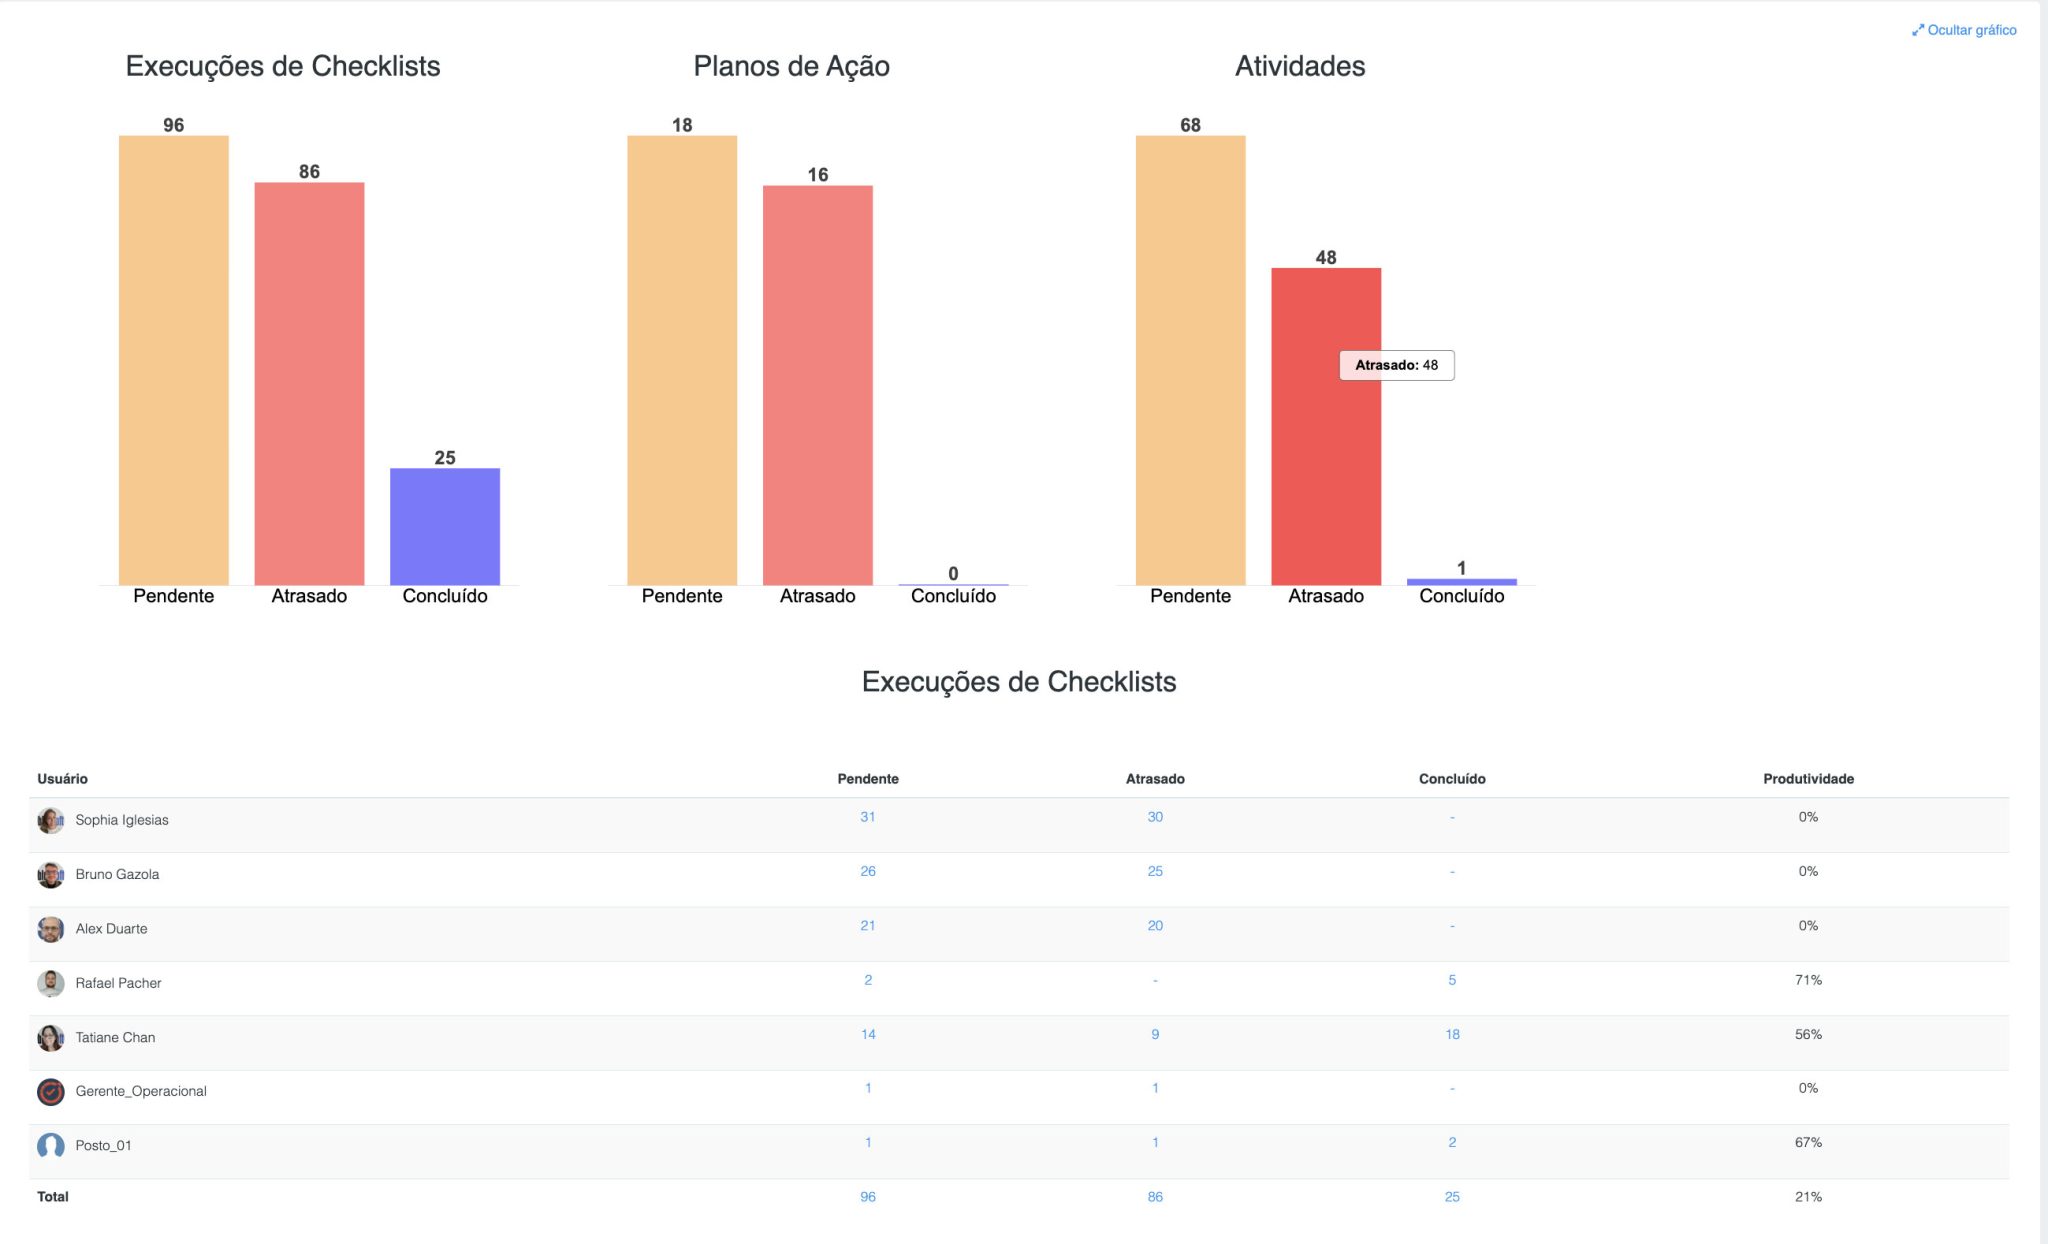Viewport: 2048px width, 1244px height.
Task: Click Rafael Pacher's profile avatar
Action: pyautogui.click(x=51, y=982)
